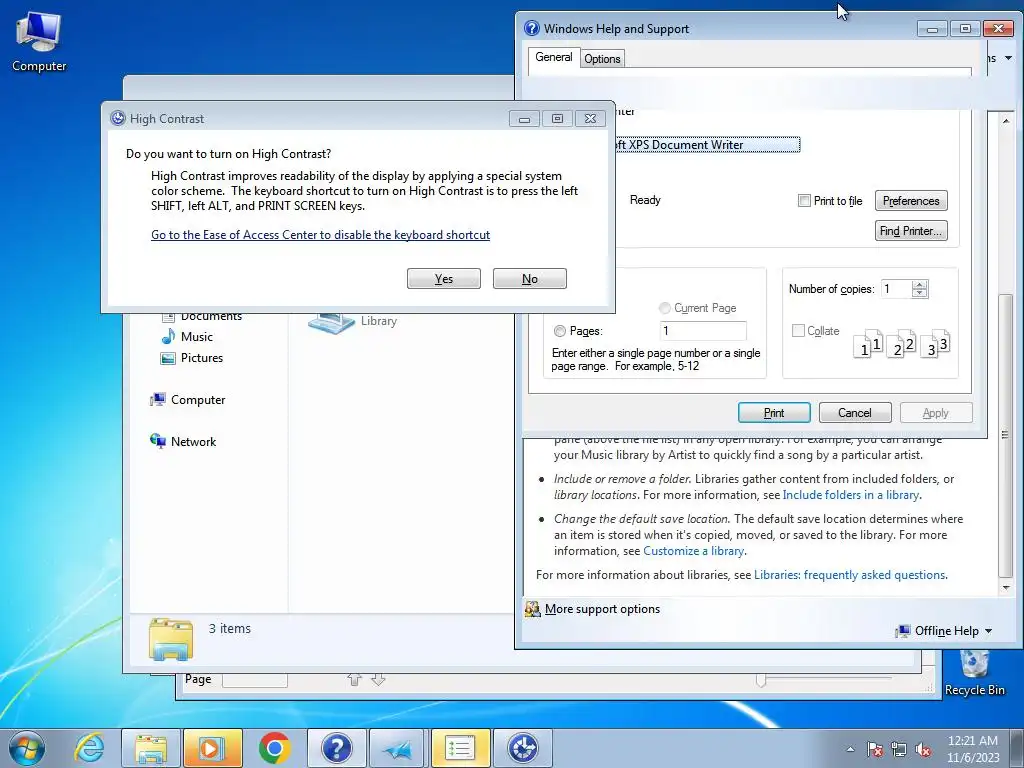Open the paper-plane taskbar app
The width and height of the screenshot is (1024, 768).
[398, 748]
